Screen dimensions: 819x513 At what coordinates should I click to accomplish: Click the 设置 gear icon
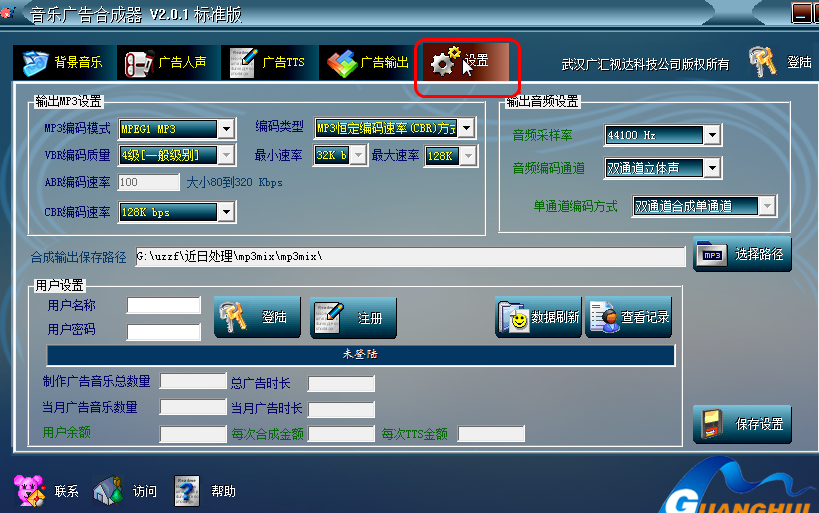[x=445, y=62]
